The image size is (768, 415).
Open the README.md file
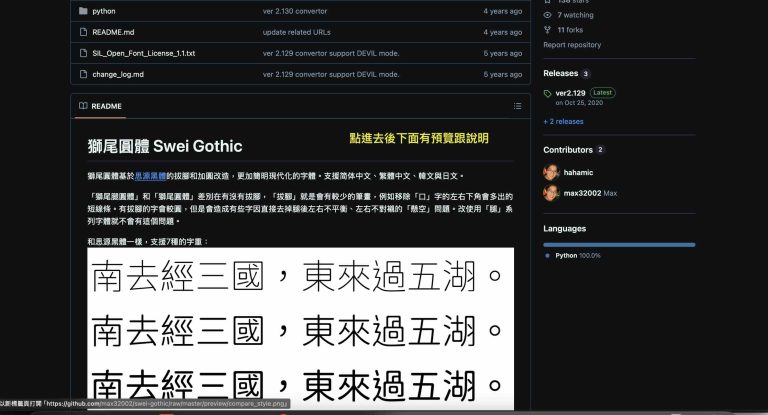tap(113, 32)
